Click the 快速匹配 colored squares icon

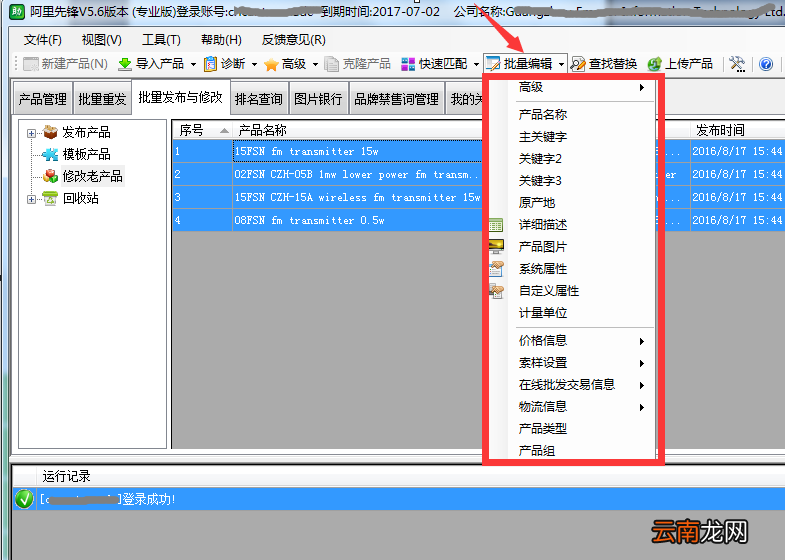pos(408,64)
